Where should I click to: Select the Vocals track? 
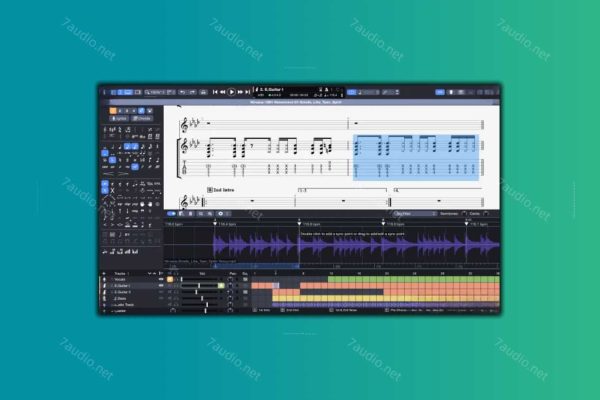tap(120, 279)
